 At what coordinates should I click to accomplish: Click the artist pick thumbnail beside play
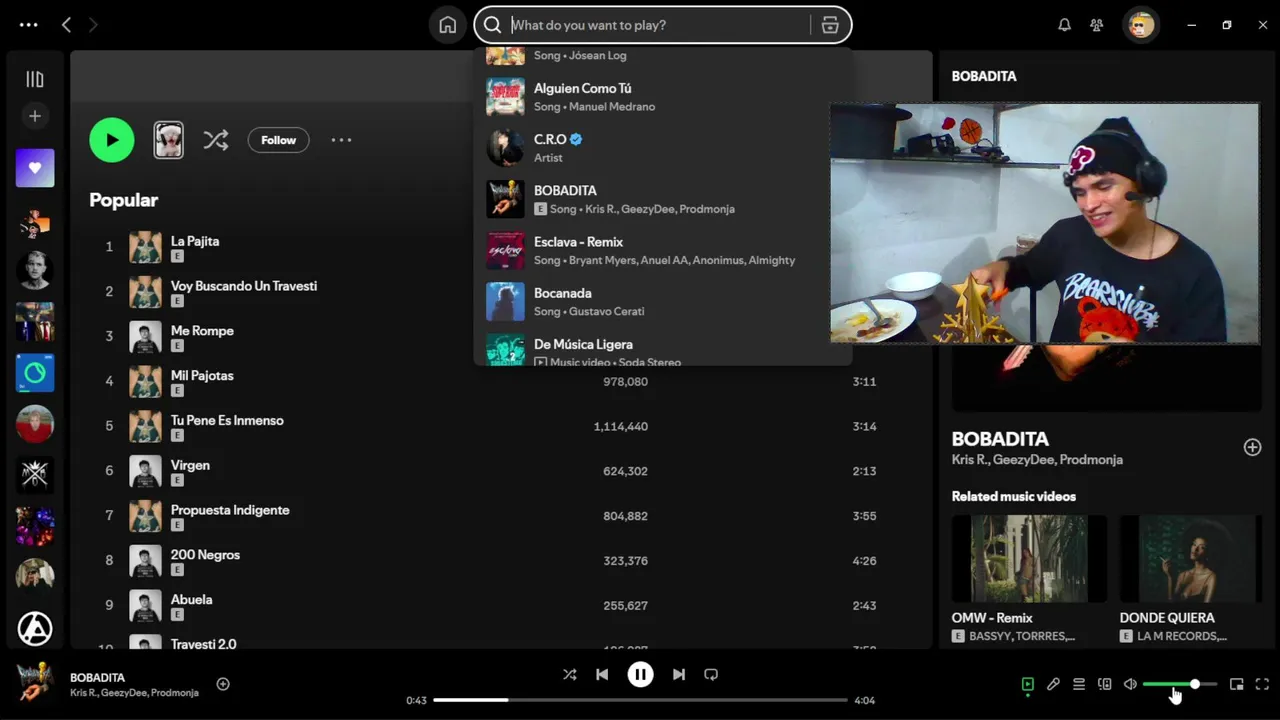click(x=168, y=140)
